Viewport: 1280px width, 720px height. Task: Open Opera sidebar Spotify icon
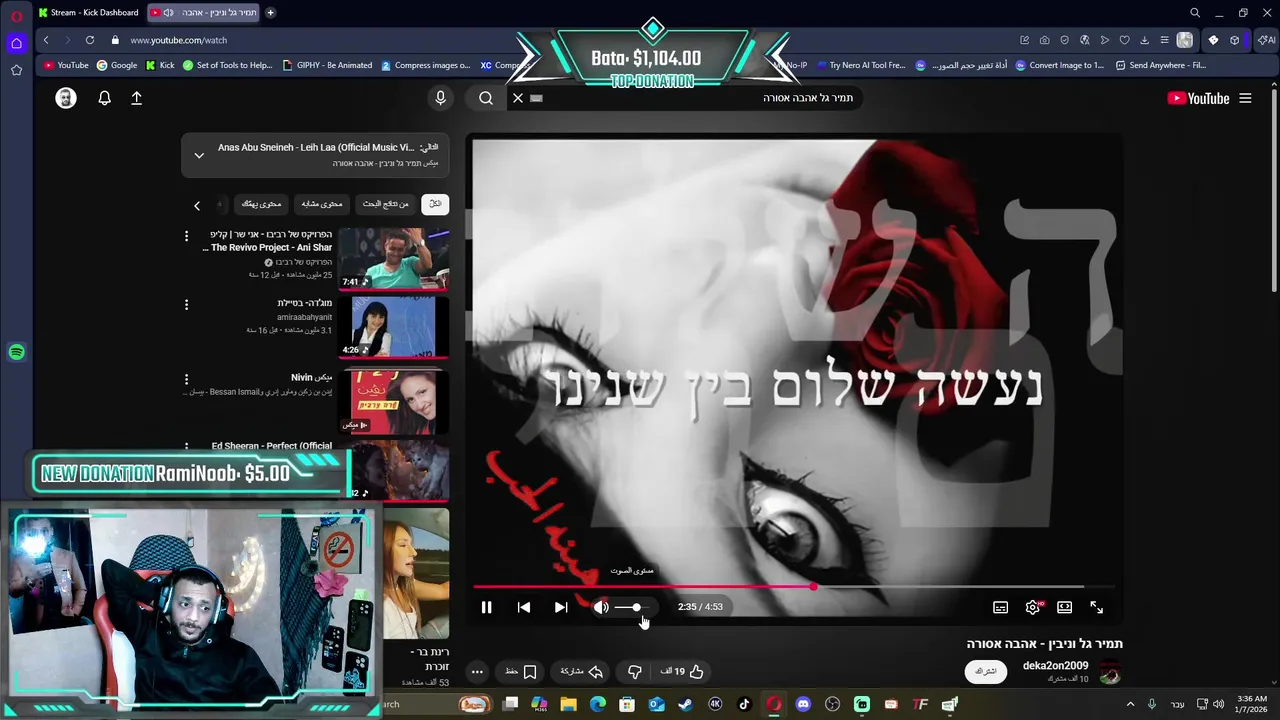click(16, 352)
